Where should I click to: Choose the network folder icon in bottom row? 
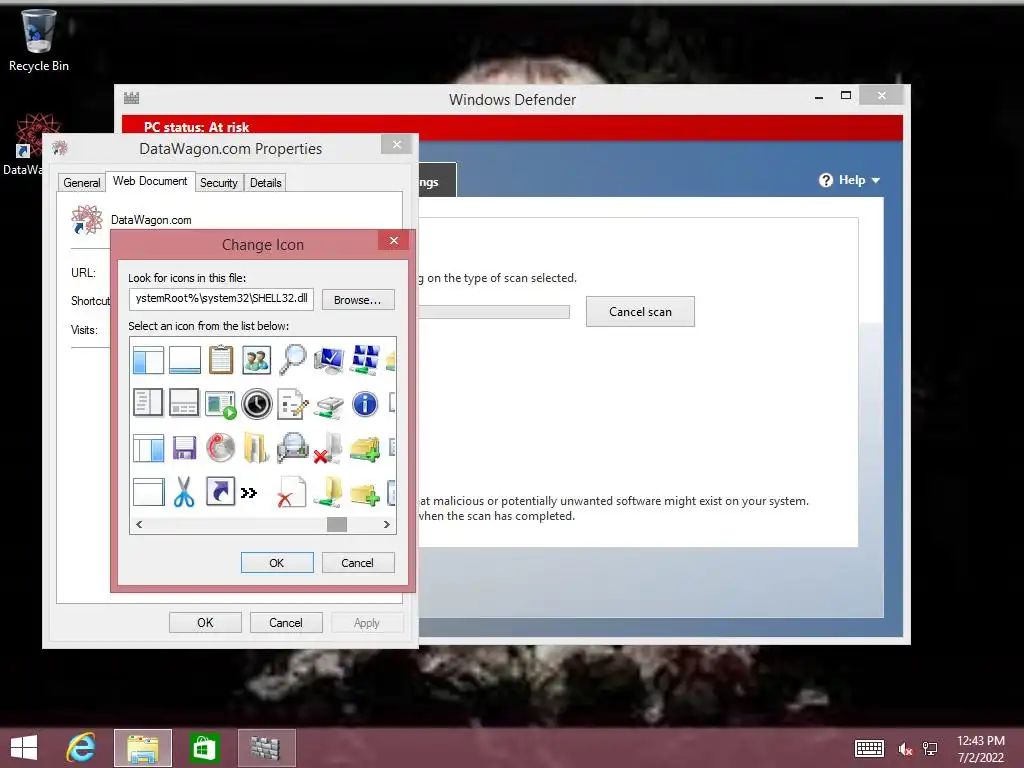pos(328,492)
